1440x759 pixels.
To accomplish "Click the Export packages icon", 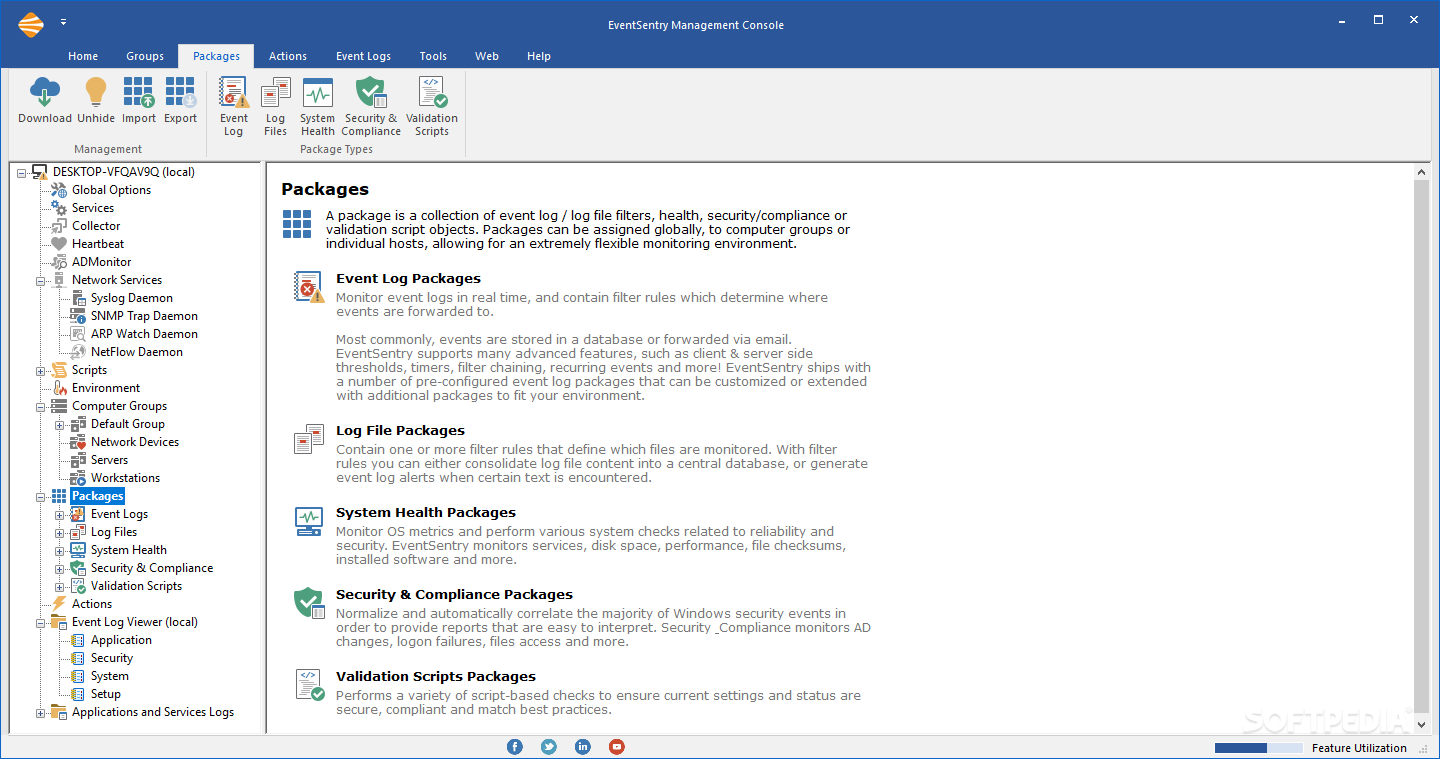I will click(x=180, y=92).
